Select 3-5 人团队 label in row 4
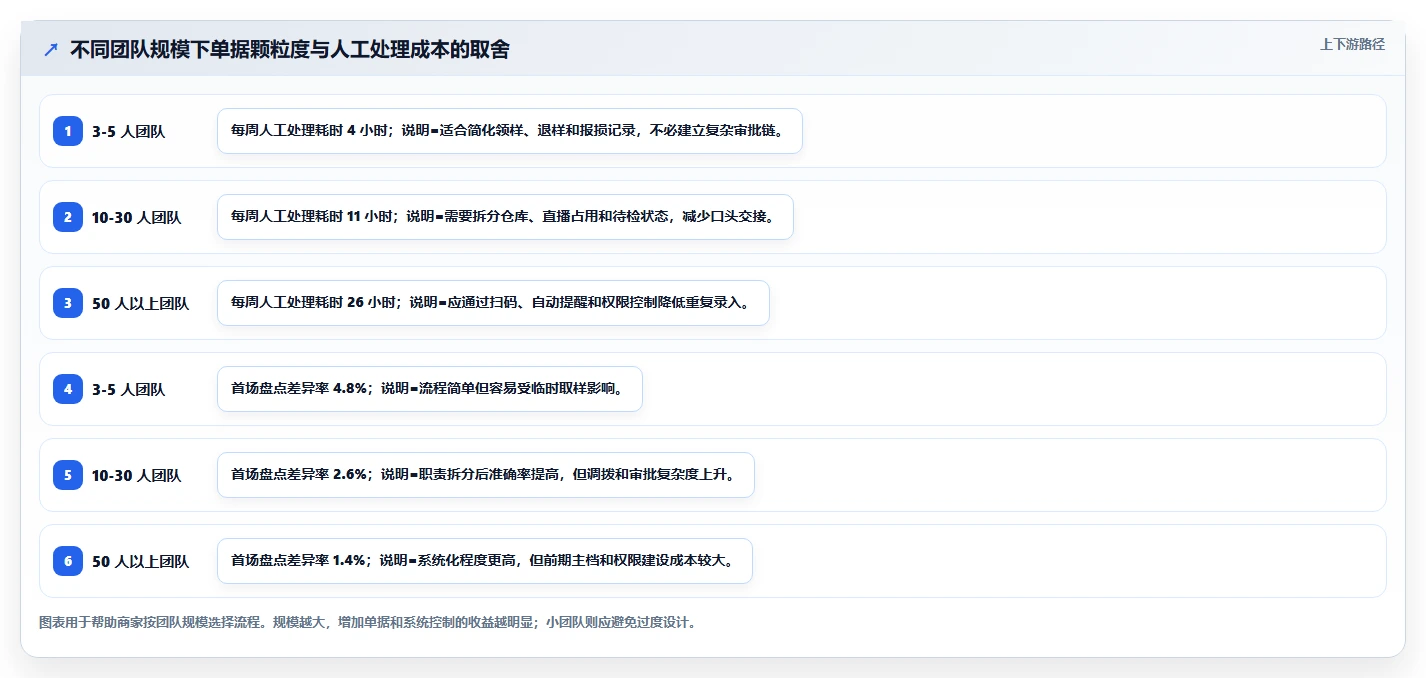Image resolution: width=1426 pixels, height=678 pixels. point(129,389)
